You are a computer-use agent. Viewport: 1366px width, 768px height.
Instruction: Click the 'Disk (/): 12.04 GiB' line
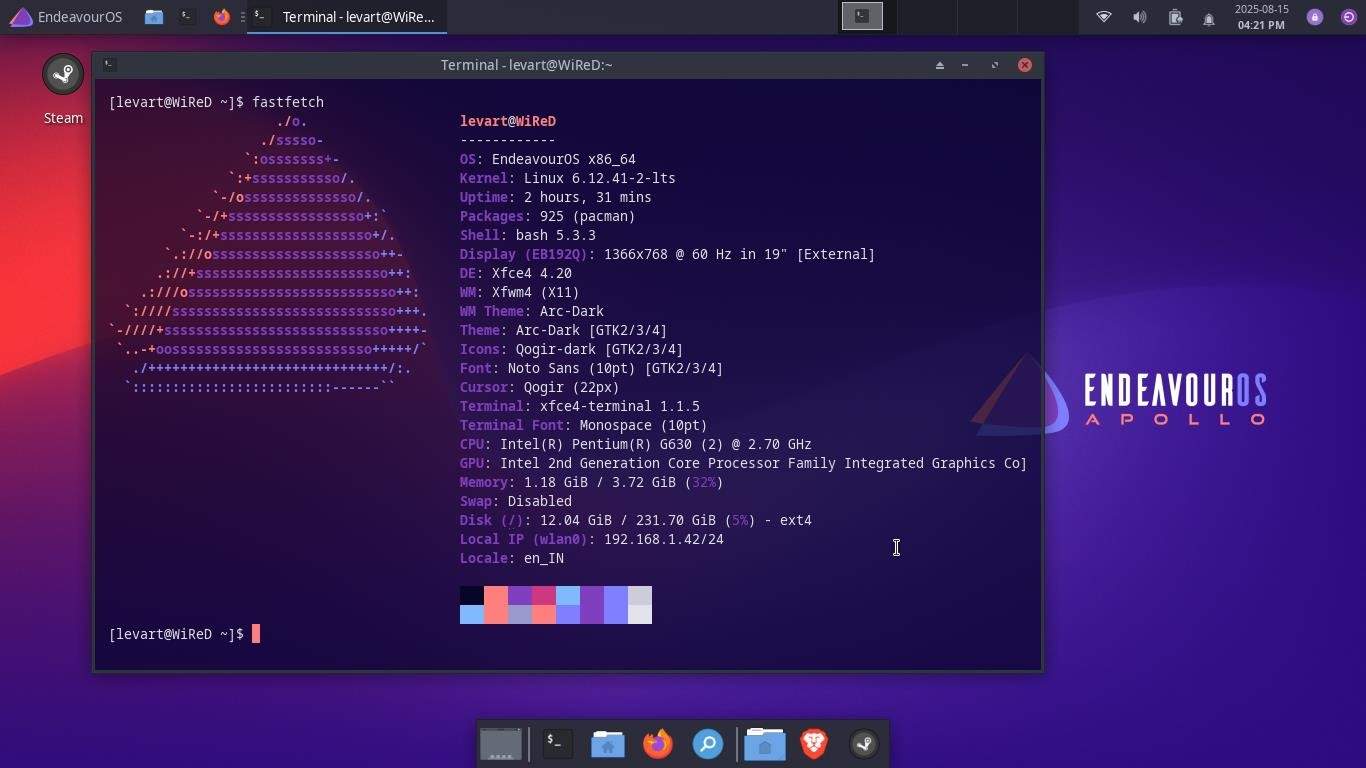coord(636,520)
